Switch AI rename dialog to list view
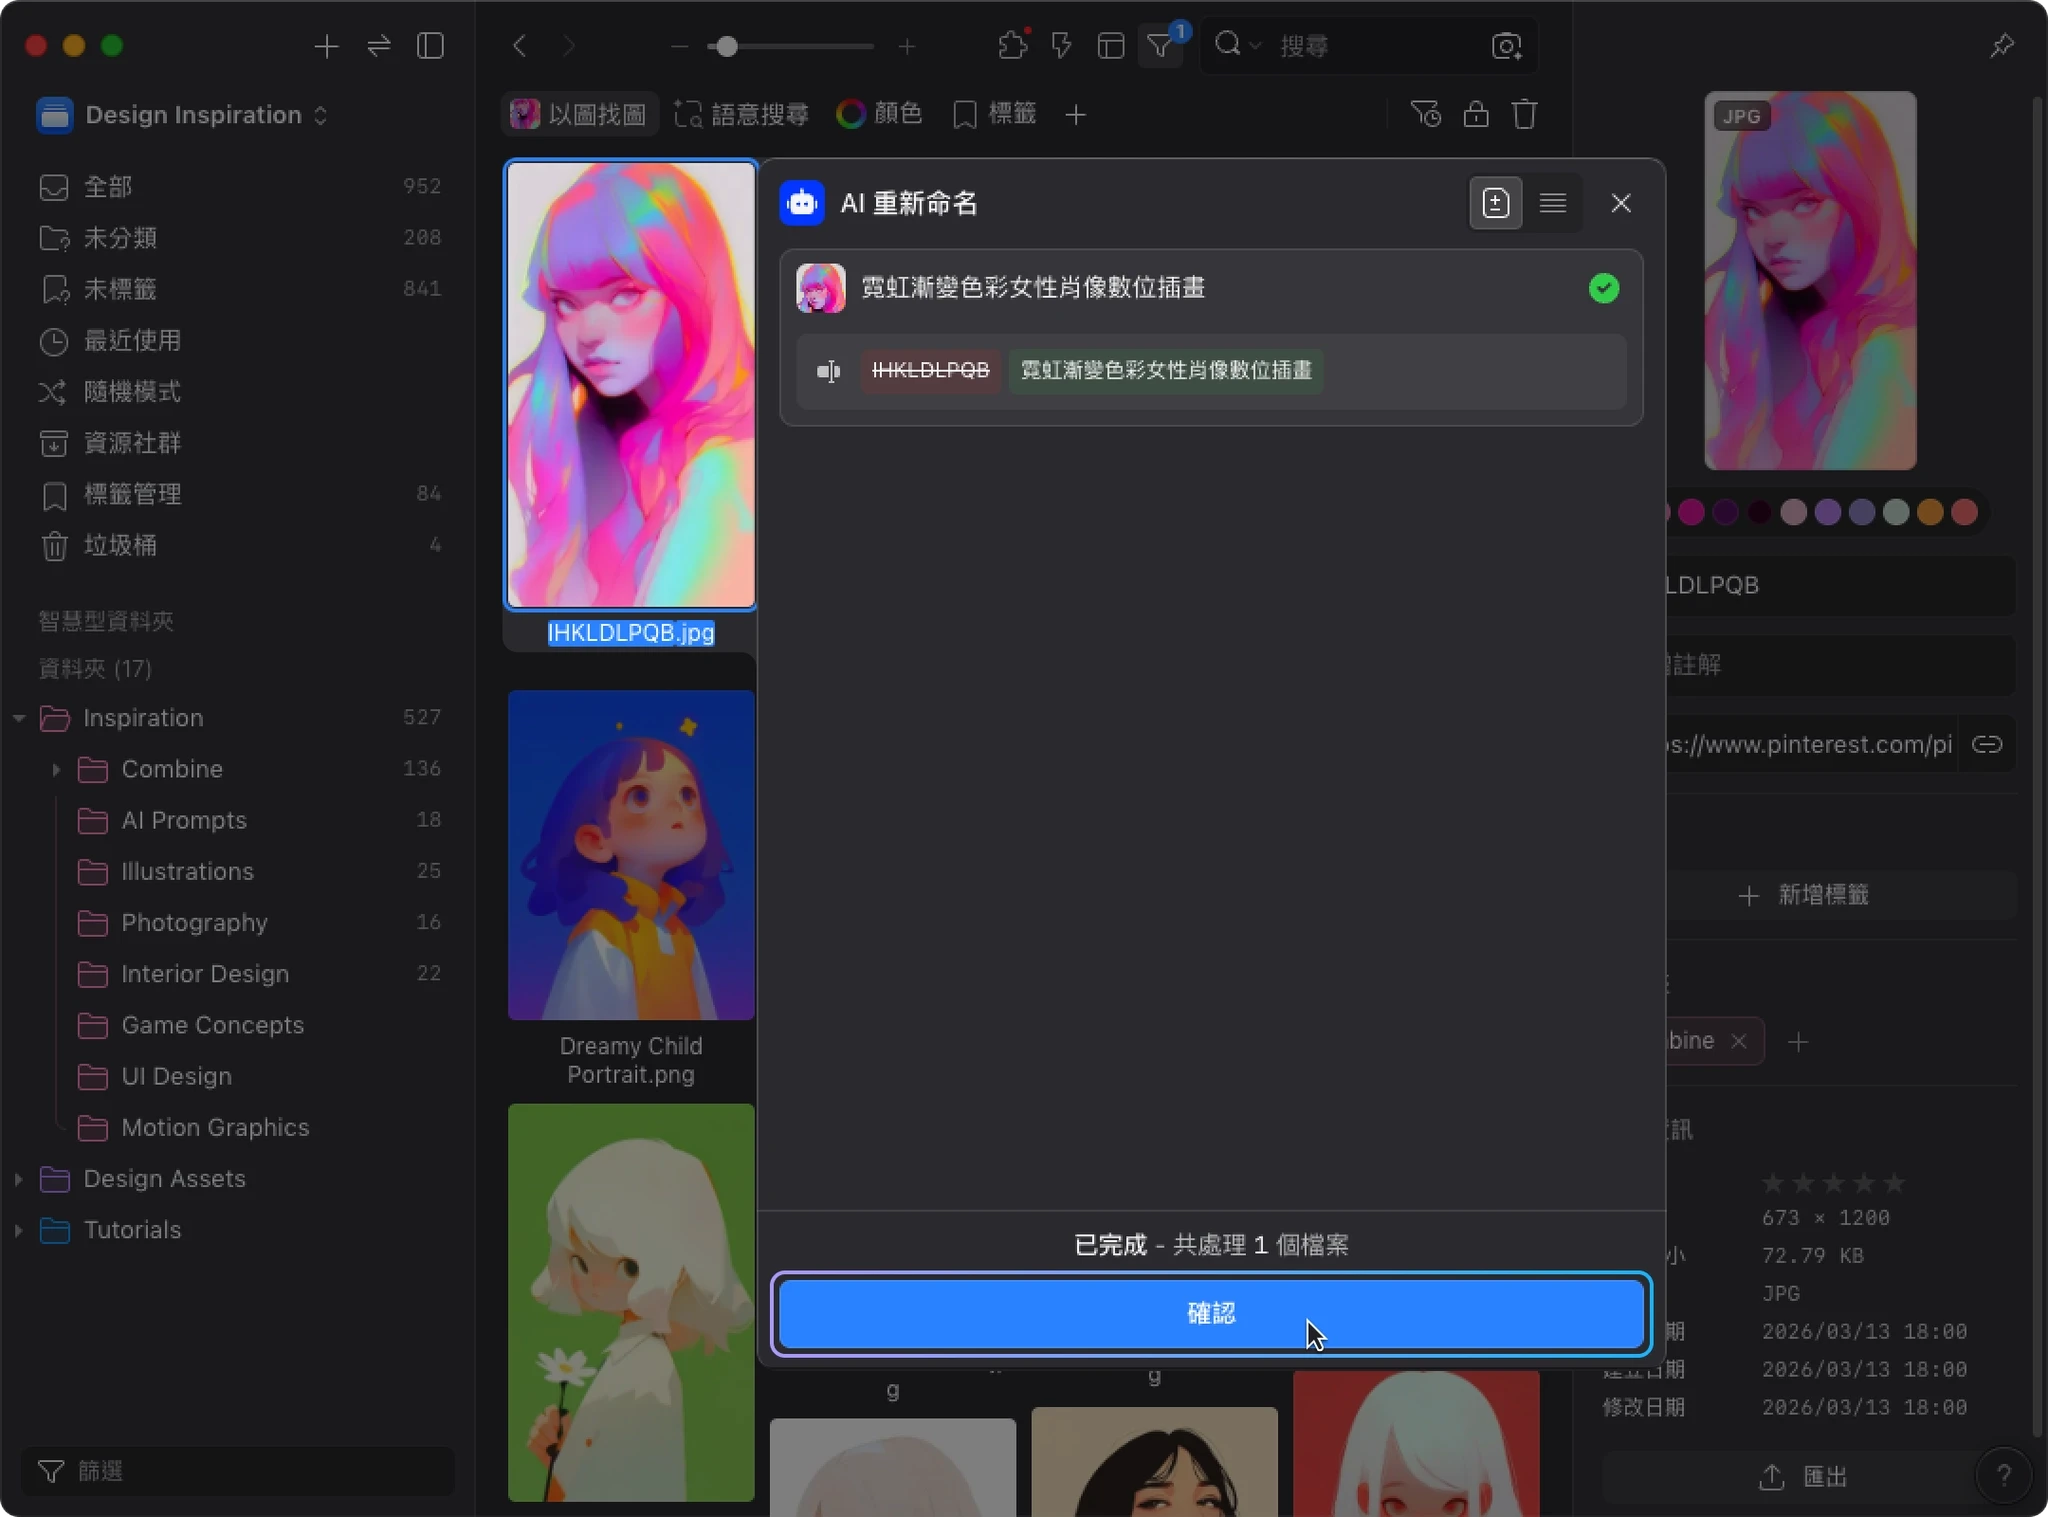 point(1552,203)
